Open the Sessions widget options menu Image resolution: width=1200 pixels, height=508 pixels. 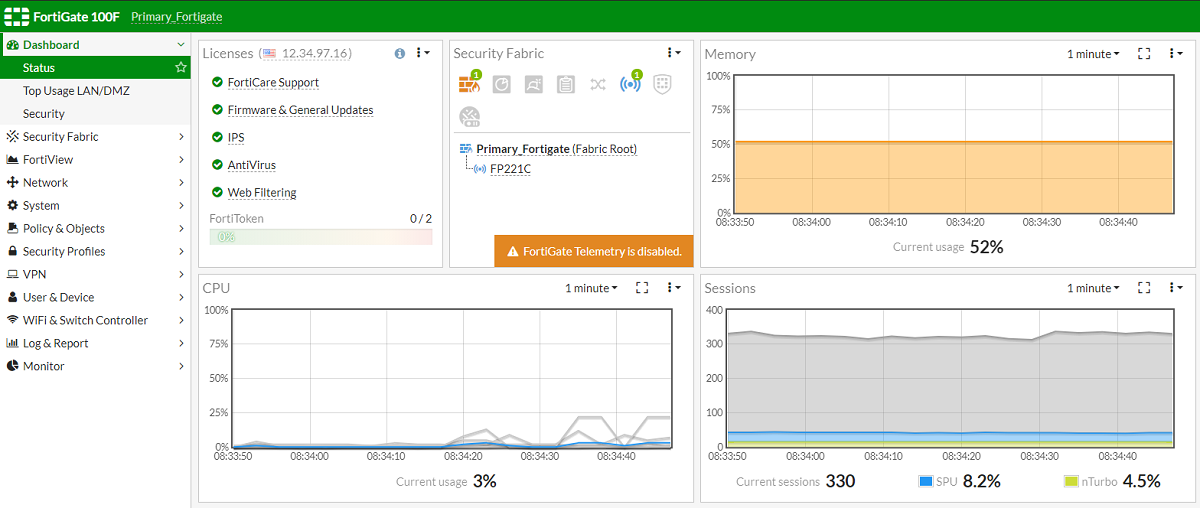[1176, 288]
